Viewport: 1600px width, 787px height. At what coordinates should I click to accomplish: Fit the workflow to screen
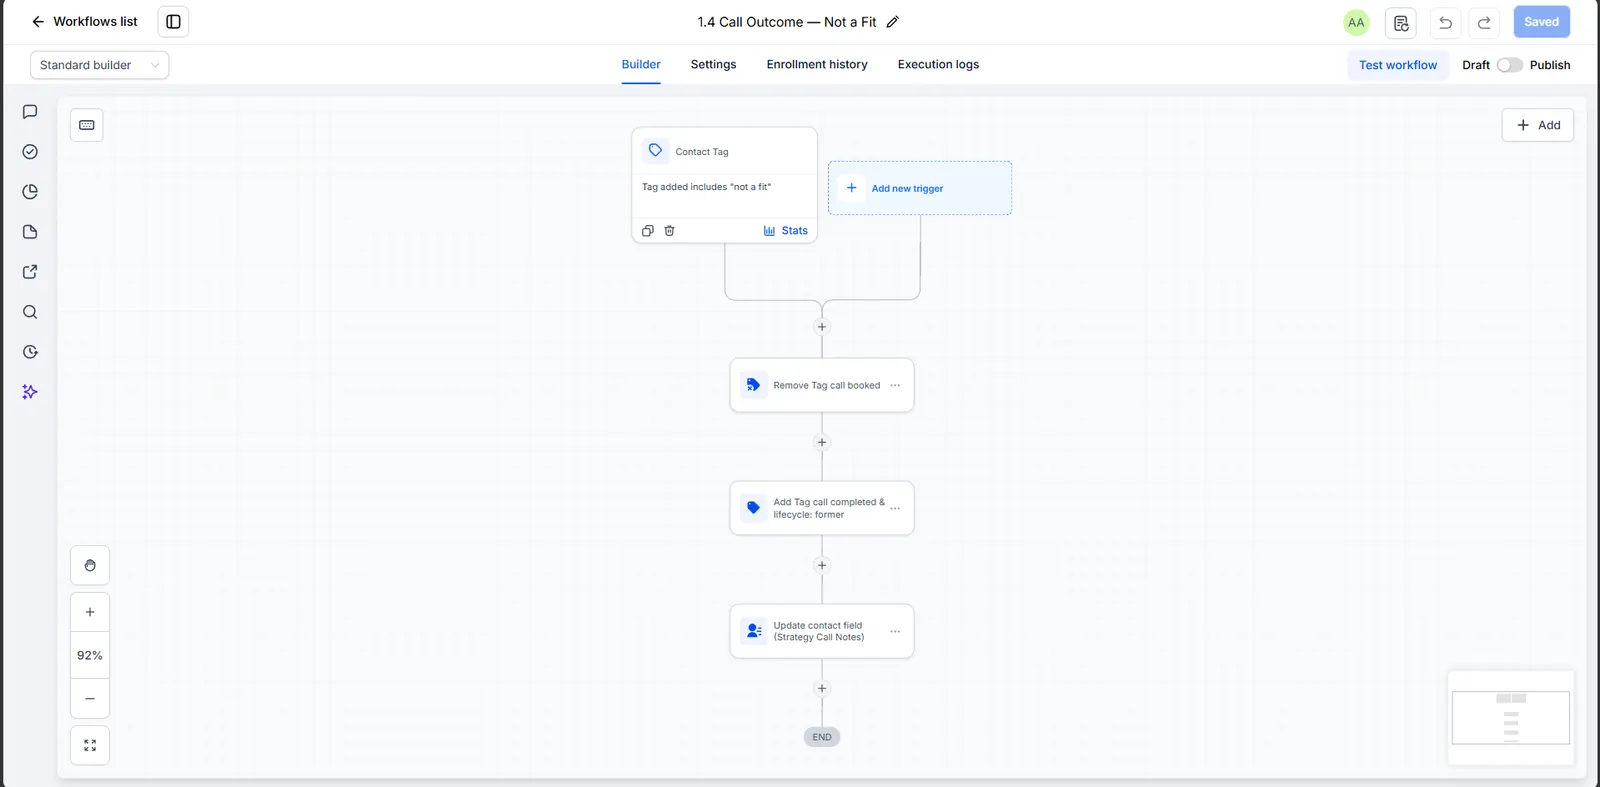pyautogui.click(x=90, y=746)
